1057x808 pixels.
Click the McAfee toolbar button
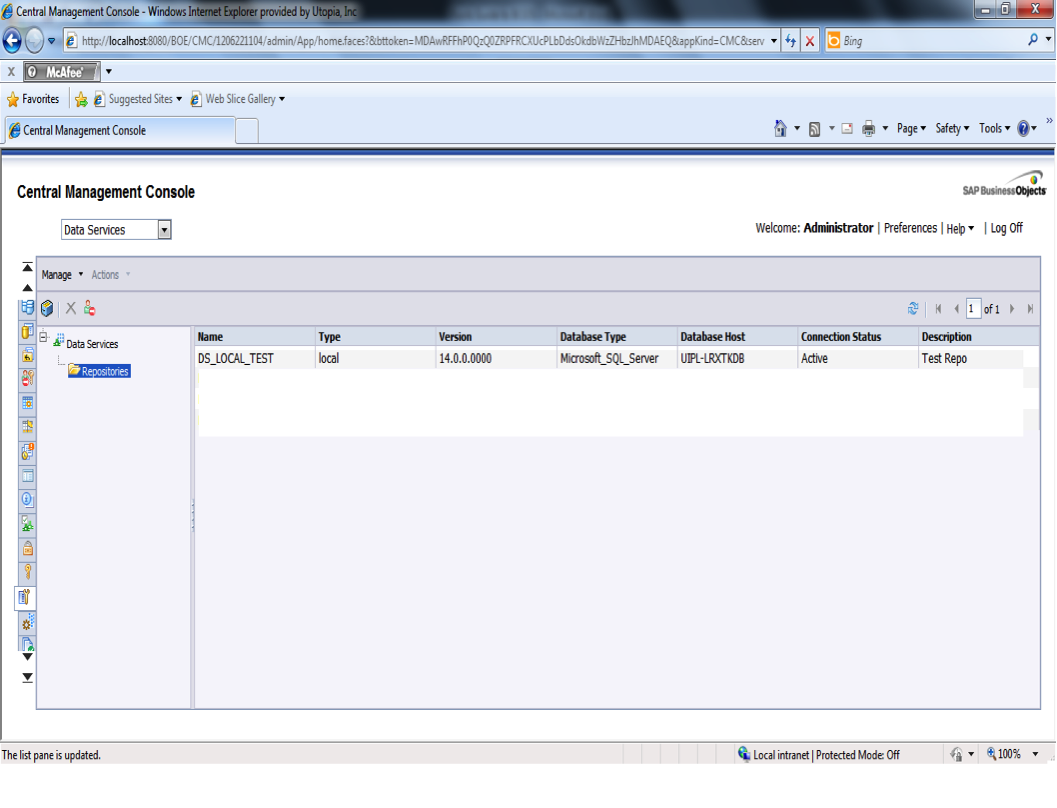[x=62, y=71]
